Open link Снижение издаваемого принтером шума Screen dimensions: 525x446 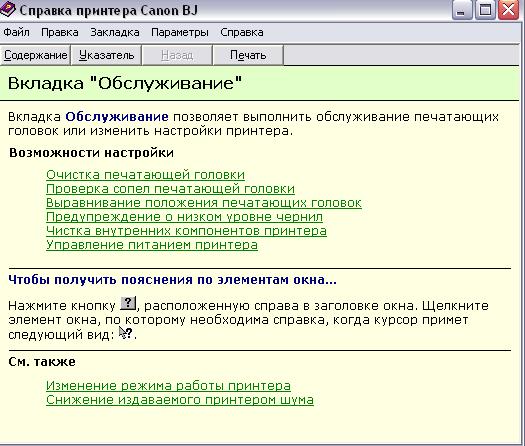pos(180,400)
